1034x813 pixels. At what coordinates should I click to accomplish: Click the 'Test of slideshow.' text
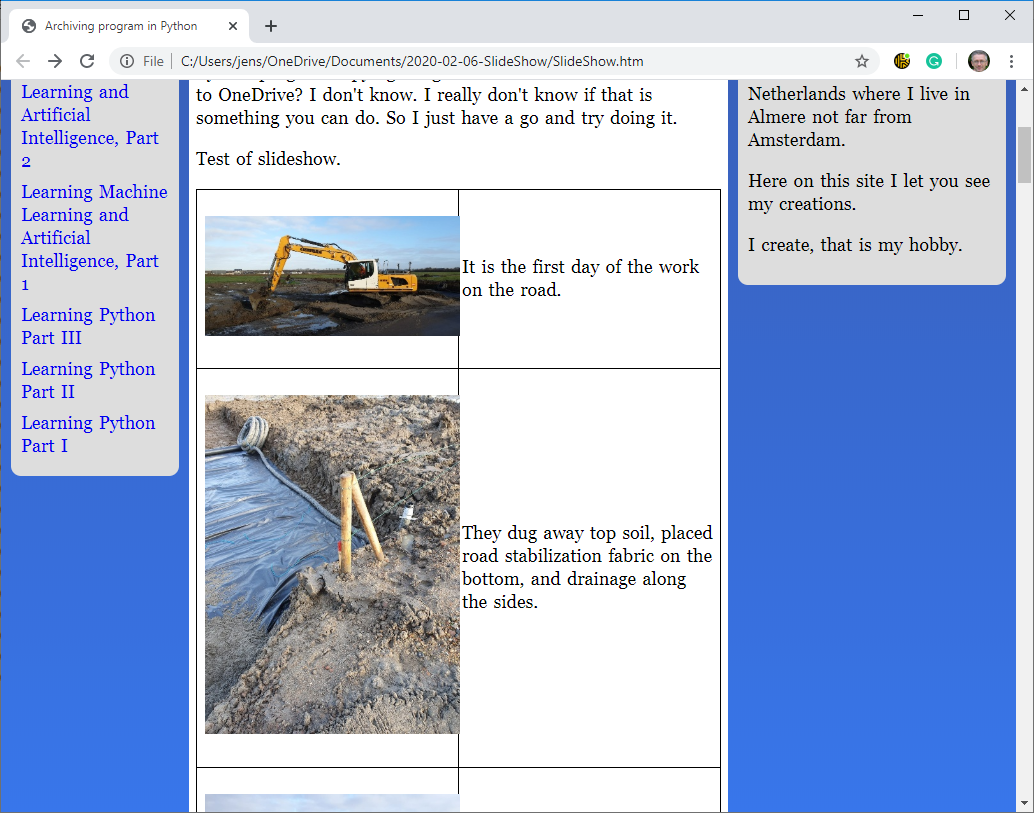click(x=268, y=159)
